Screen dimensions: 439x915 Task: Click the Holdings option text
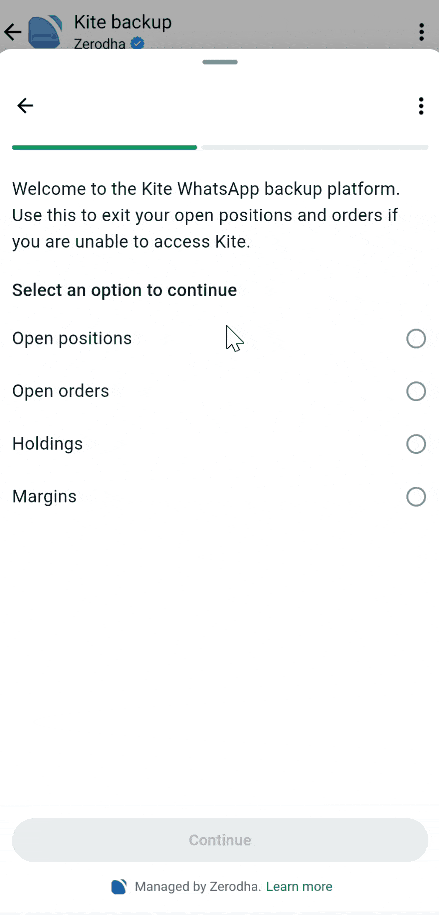(47, 444)
